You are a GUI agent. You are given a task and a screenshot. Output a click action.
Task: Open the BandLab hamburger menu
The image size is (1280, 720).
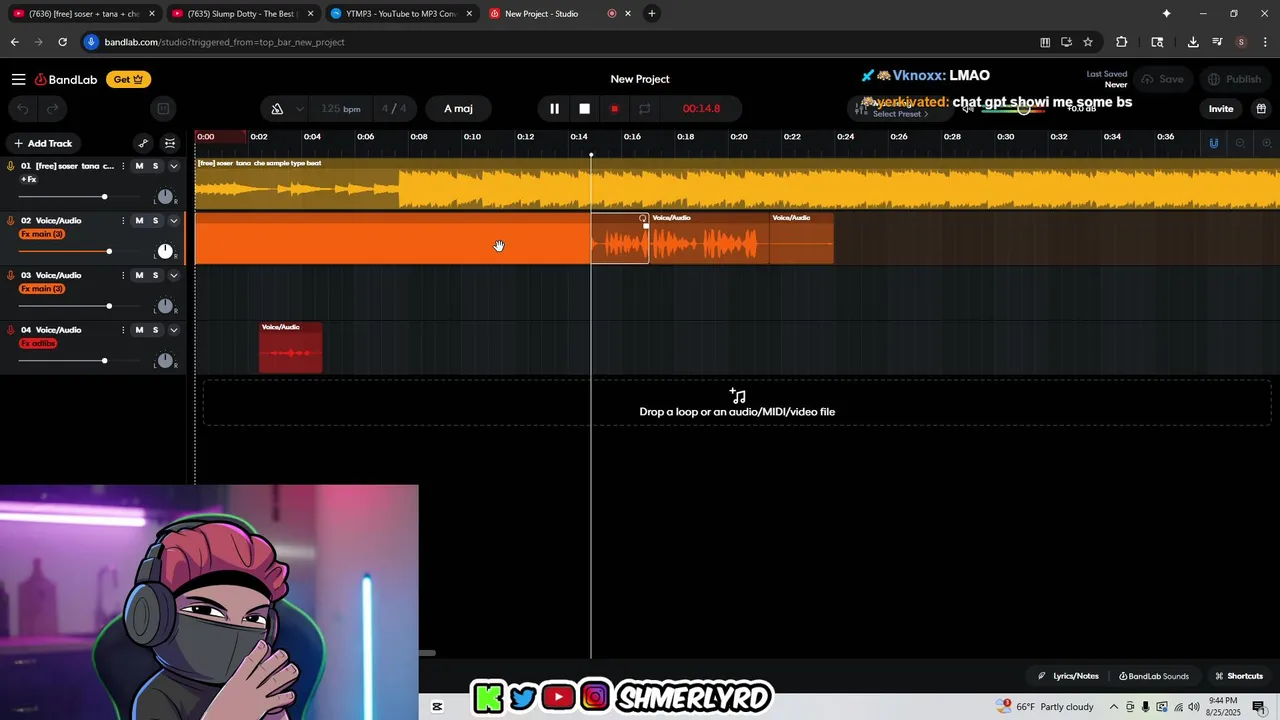pyautogui.click(x=18, y=79)
